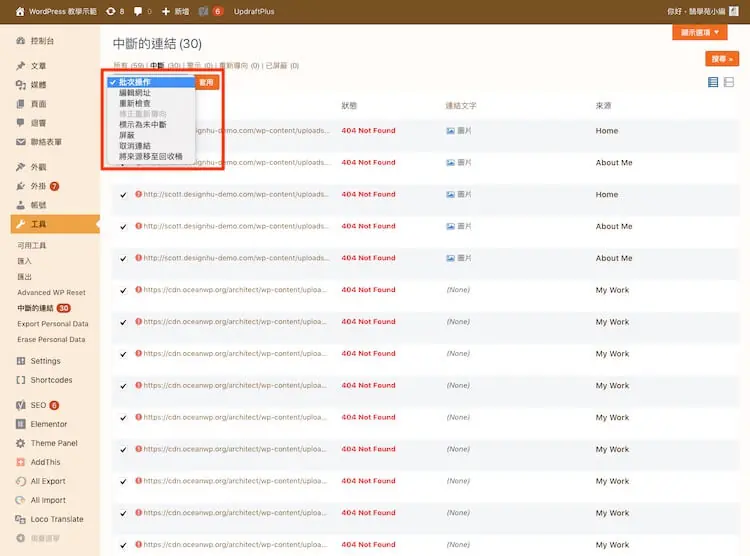Choose 編輯網址 from the bulk actions list

pos(151,93)
